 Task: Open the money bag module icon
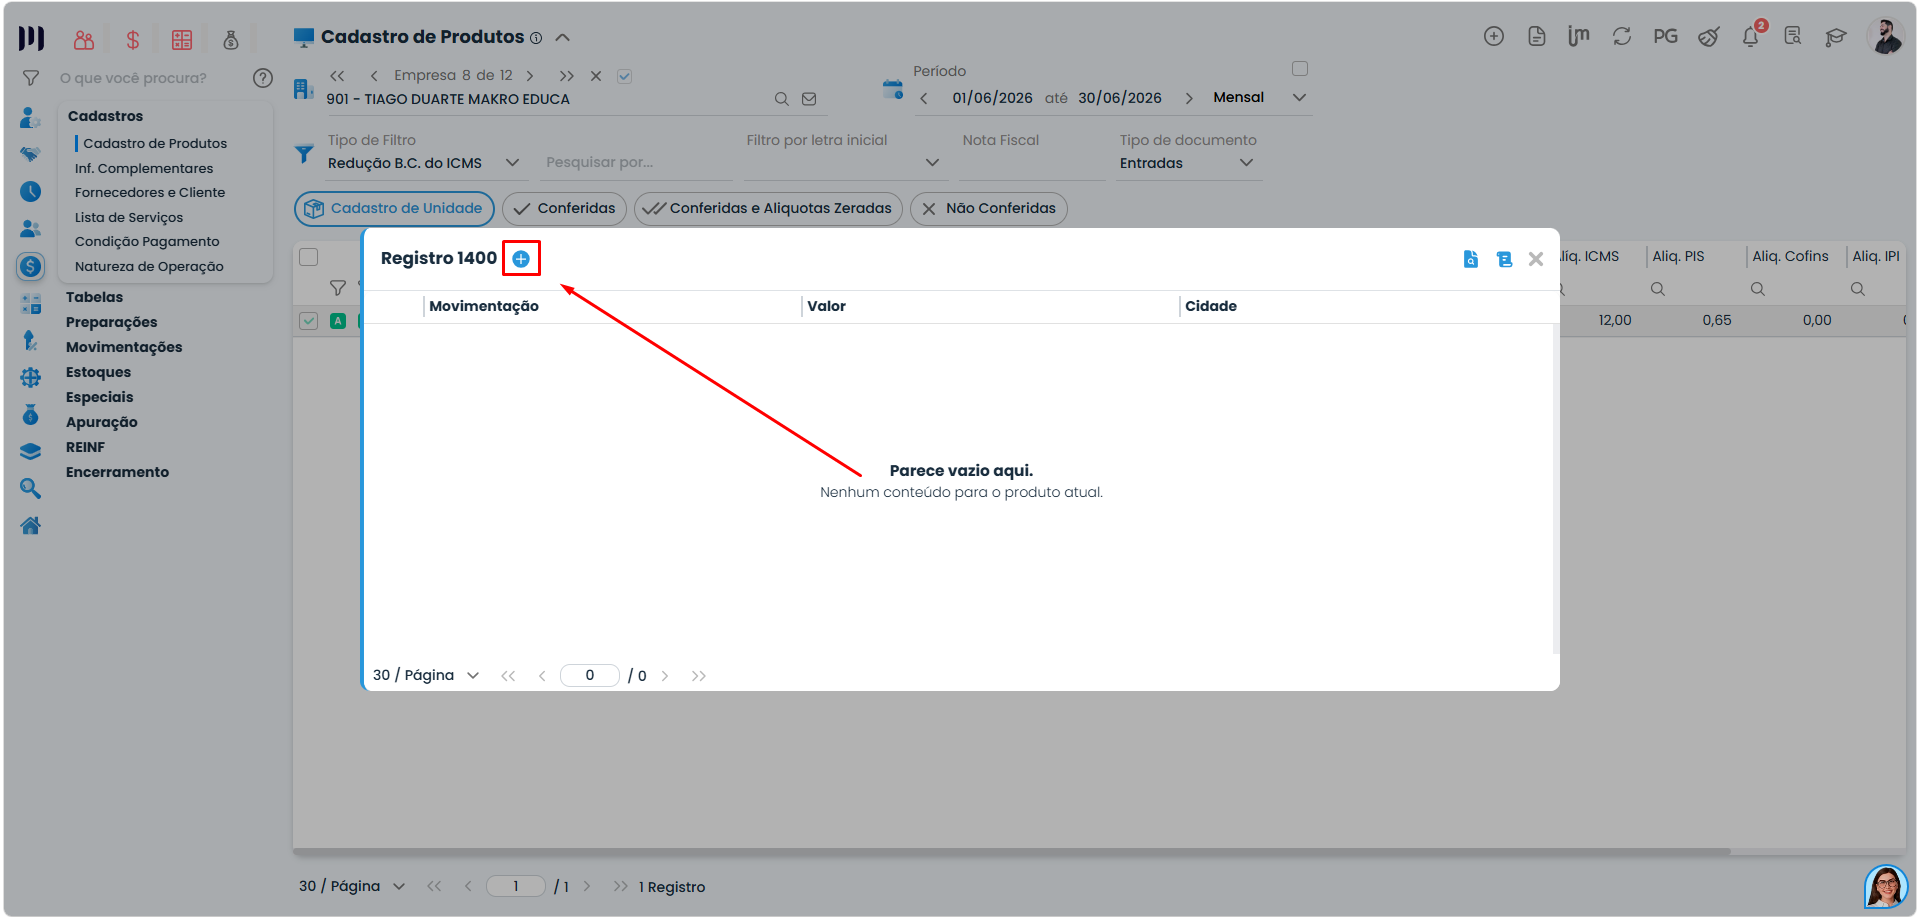point(231,39)
